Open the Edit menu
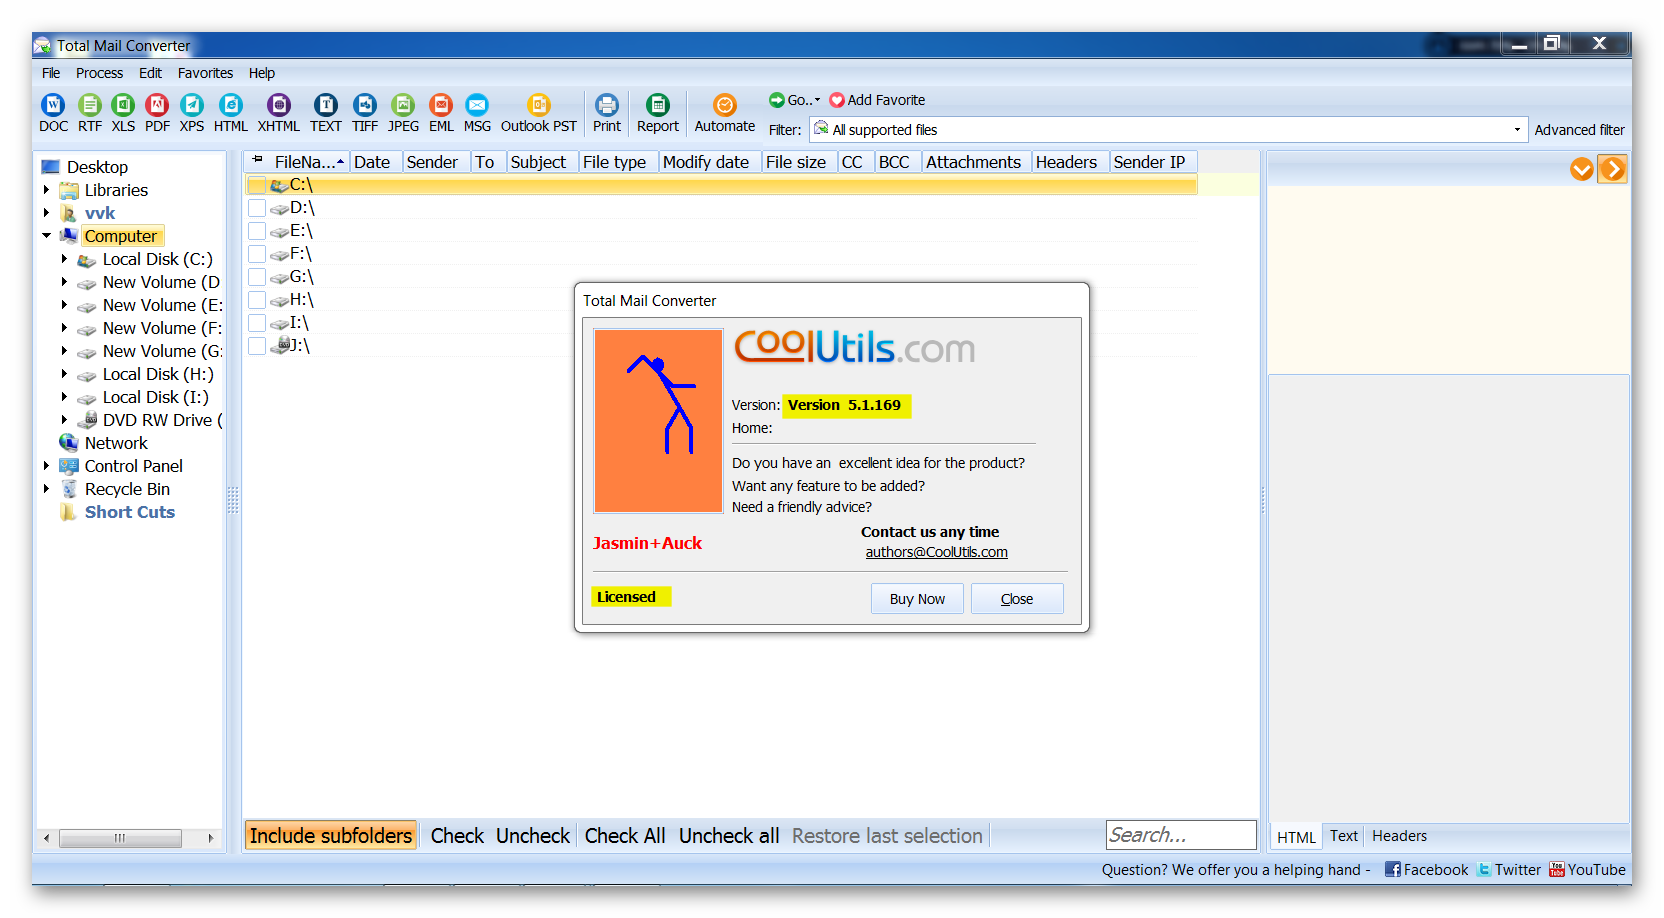The width and height of the screenshot is (1664, 918). coord(150,73)
